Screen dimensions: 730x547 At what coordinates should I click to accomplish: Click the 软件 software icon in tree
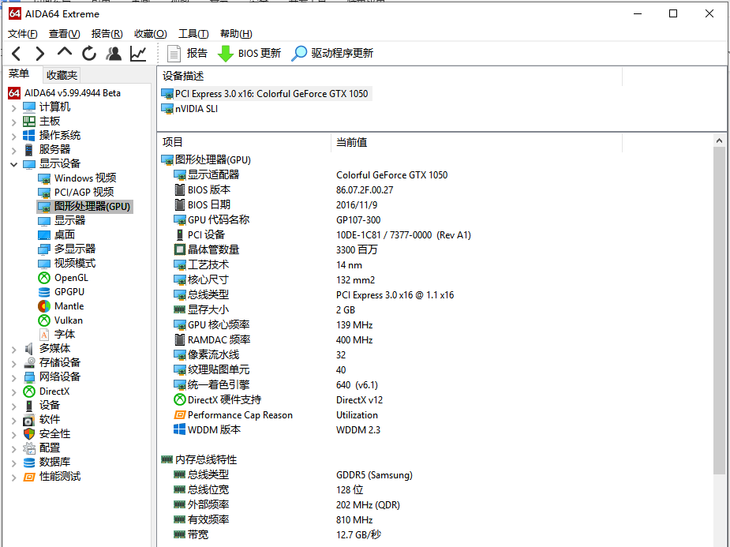point(29,420)
